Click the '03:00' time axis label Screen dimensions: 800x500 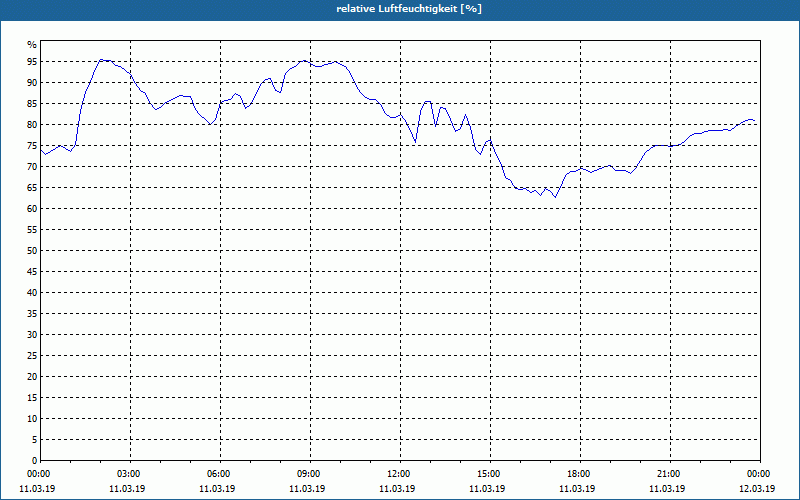click(x=131, y=474)
